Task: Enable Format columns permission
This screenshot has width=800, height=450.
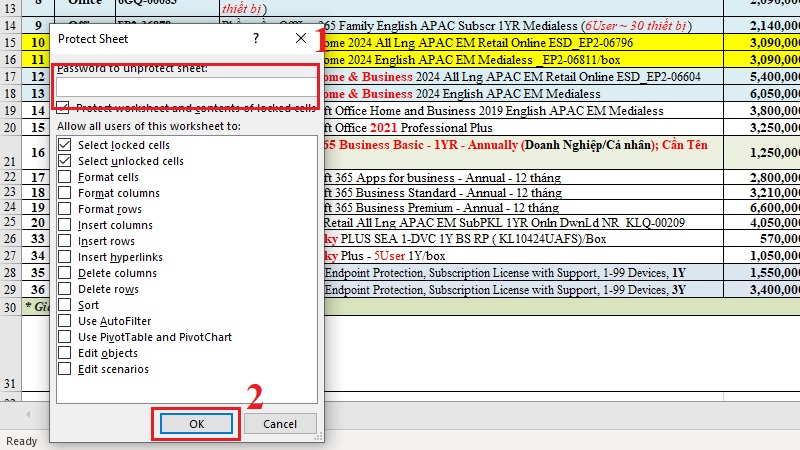Action: tap(64, 193)
